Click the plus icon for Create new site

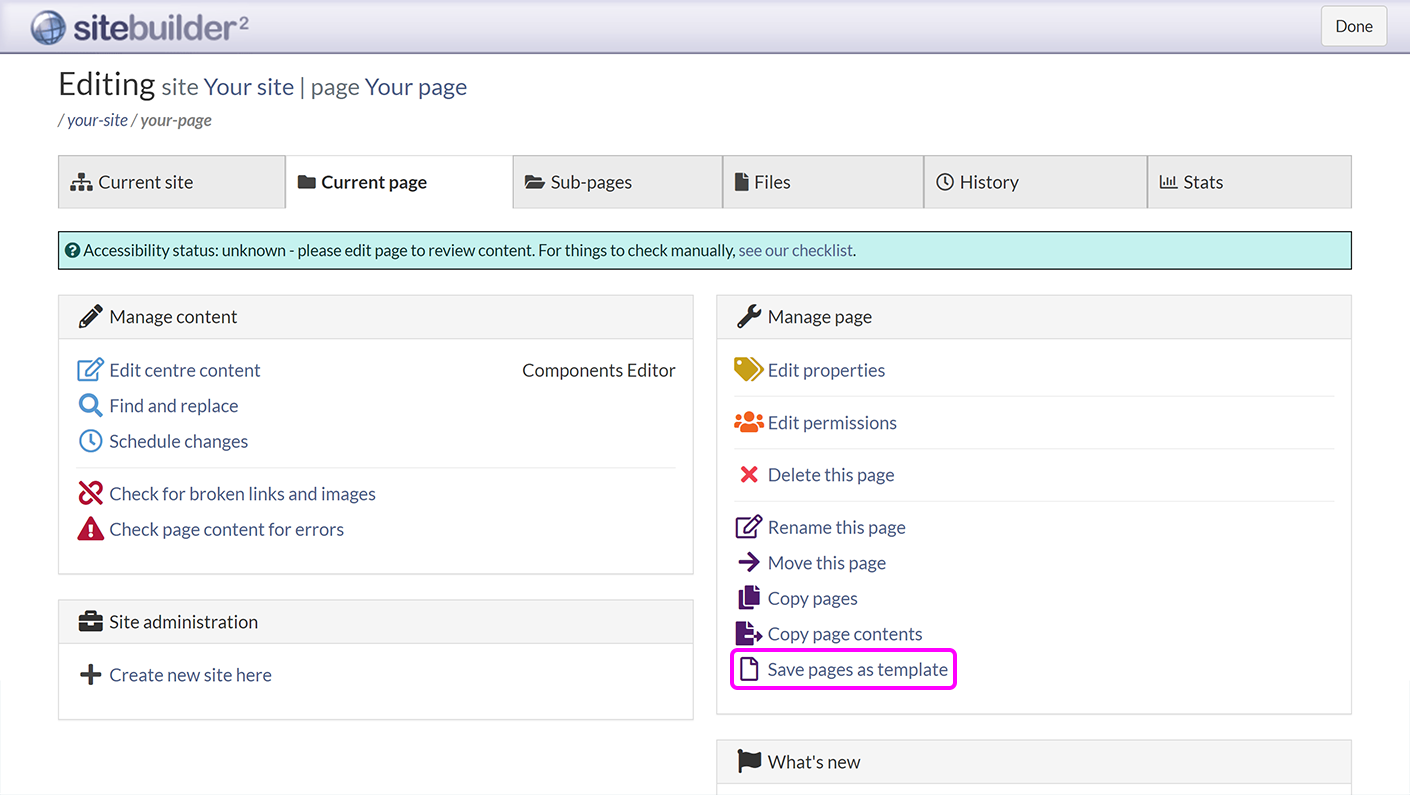90,675
